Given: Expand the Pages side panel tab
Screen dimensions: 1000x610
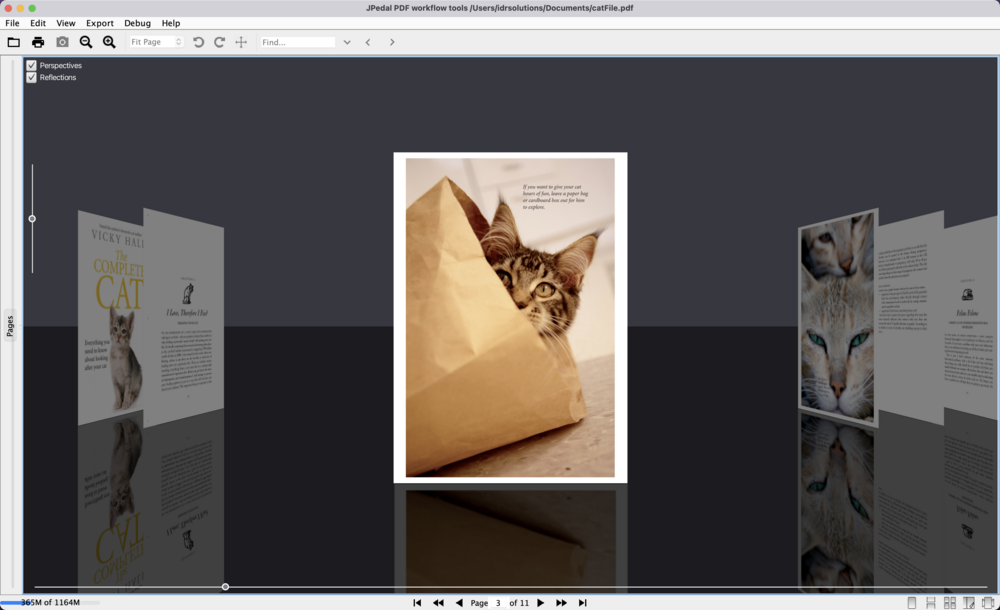Looking at the screenshot, I should coord(12,323).
